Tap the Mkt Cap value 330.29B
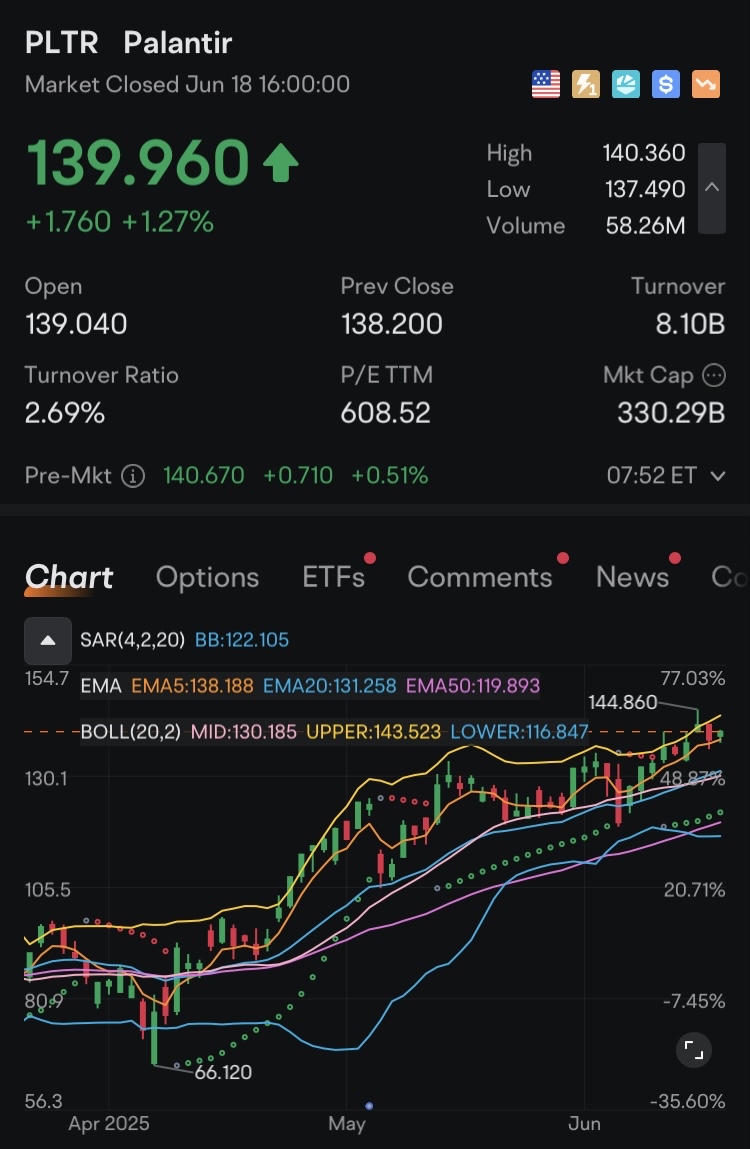Image resolution: width=750 pixels, height=1149 pixels. 671,413
